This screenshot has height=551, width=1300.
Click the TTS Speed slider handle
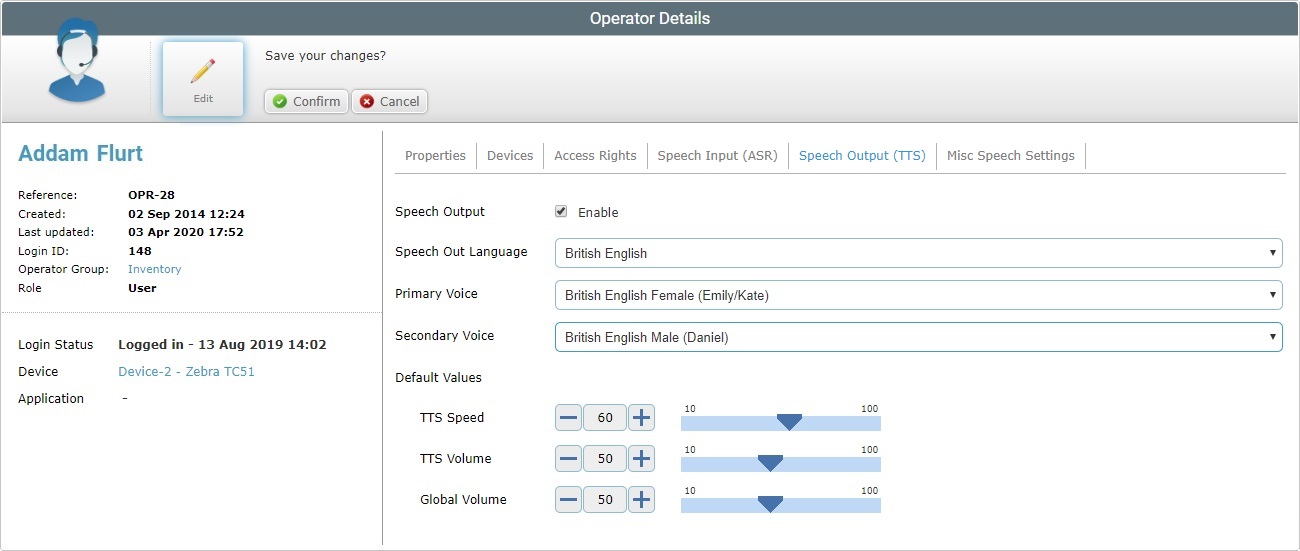(789, 422)
